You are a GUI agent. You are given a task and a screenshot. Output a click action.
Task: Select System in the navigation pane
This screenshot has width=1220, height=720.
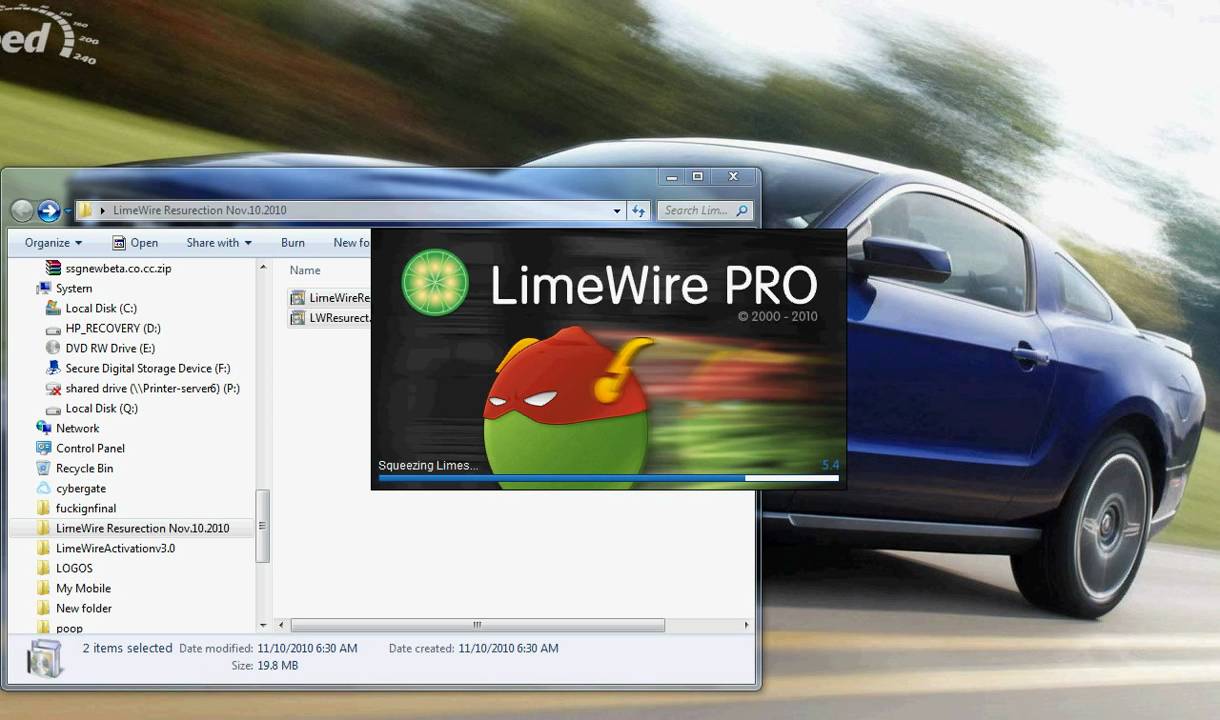click(x=74, y=288)
